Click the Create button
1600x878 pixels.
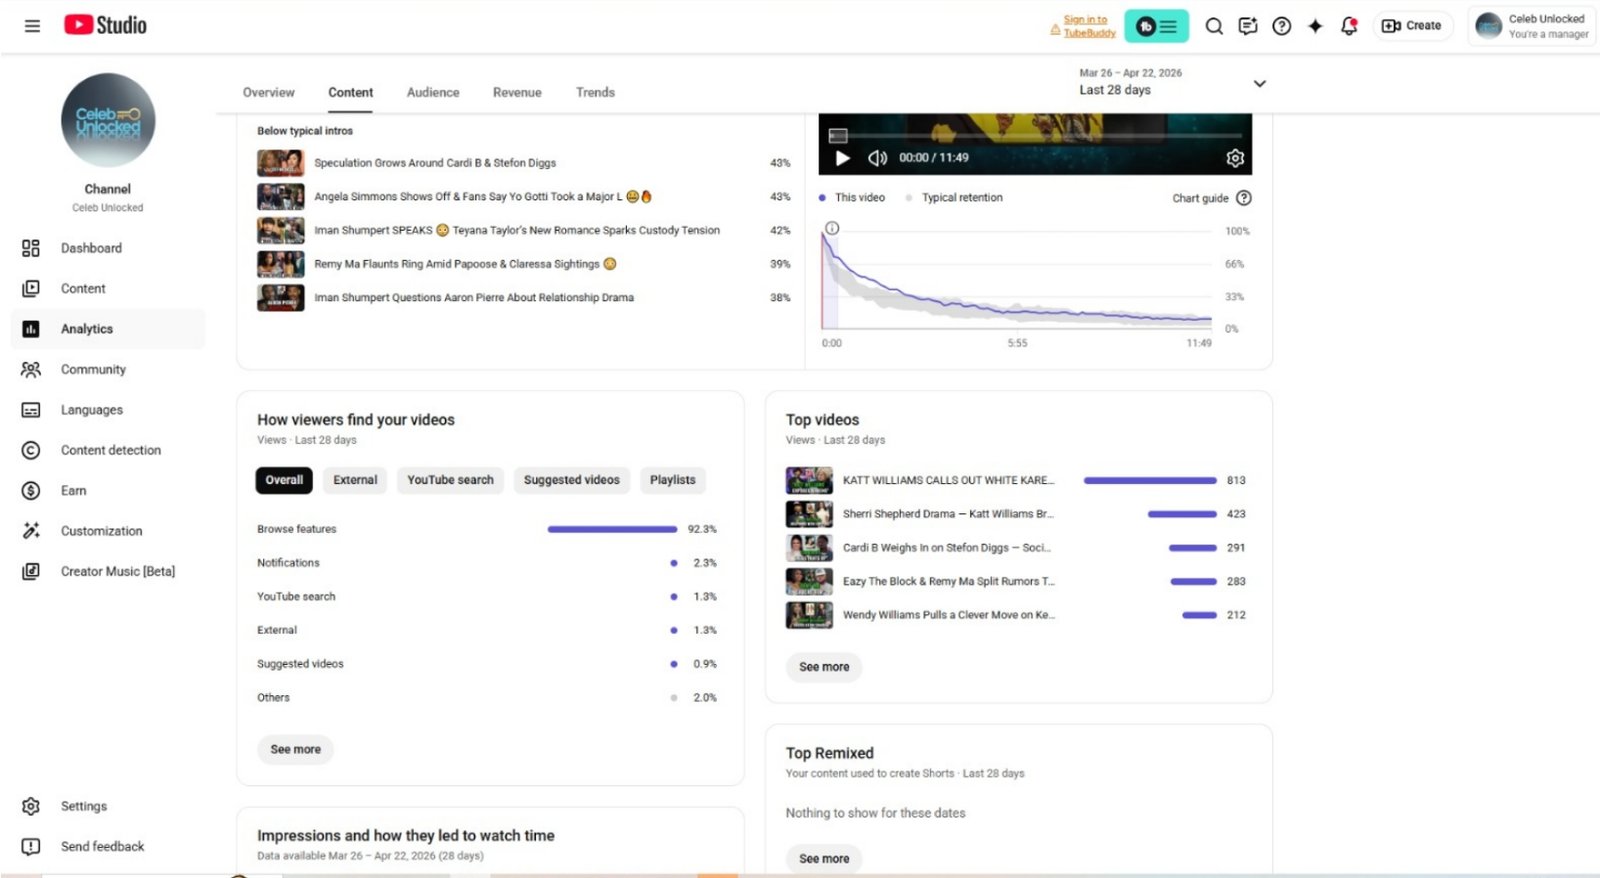pos(1411,26)
